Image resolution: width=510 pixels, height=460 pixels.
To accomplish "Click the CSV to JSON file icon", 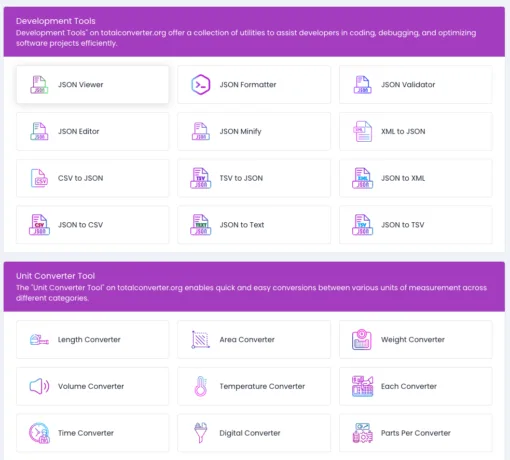I will click(x=39, y=178).
